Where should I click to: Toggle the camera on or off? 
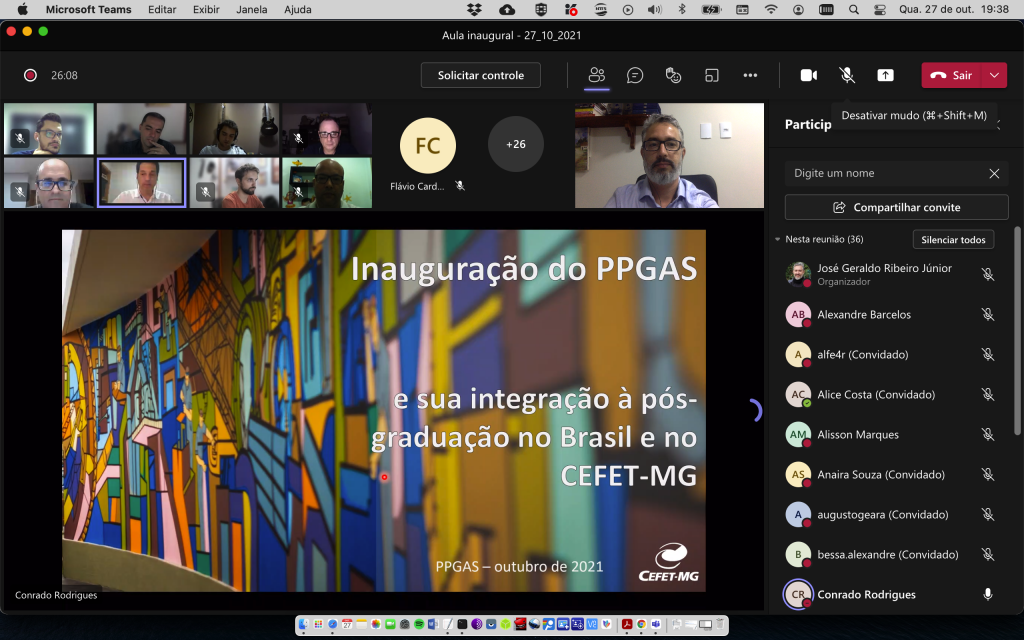(808, 75)
